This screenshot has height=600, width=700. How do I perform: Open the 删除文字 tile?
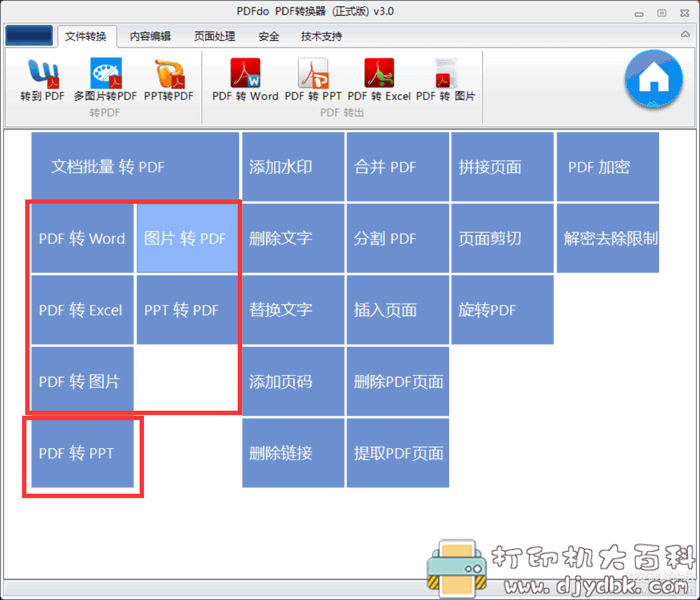click(293, 238)
